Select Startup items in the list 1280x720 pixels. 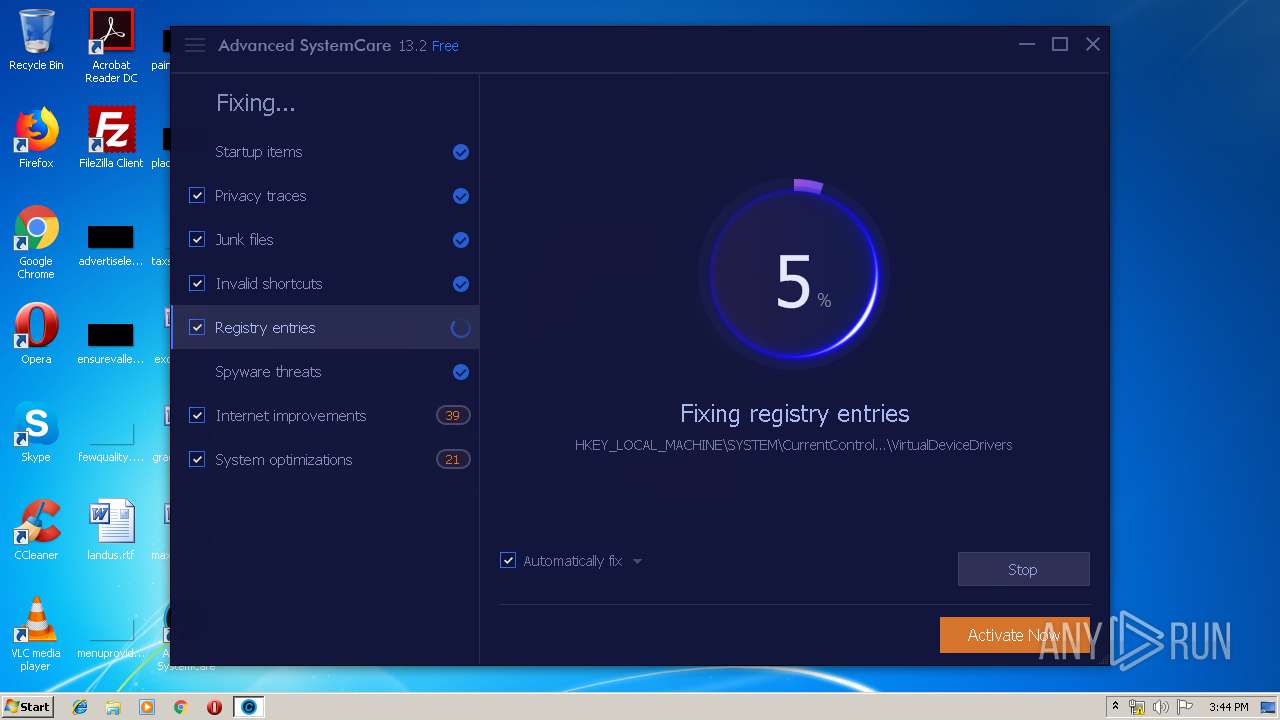tap(259, 152)
